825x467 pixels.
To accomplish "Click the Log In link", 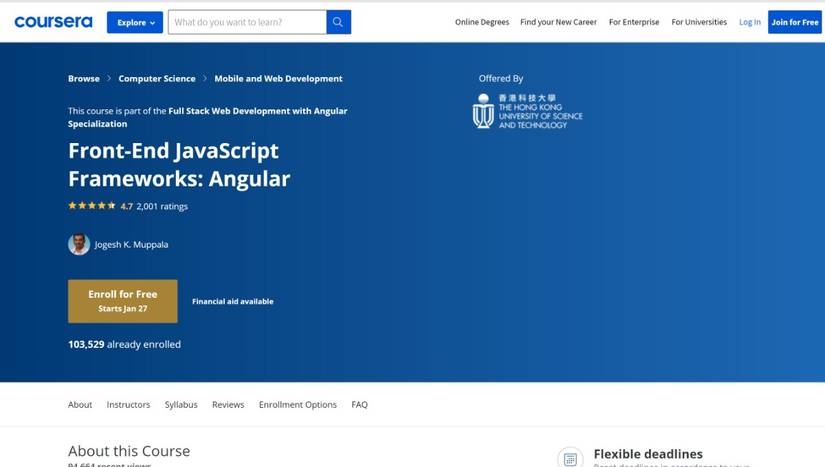I will click(750, 22).
